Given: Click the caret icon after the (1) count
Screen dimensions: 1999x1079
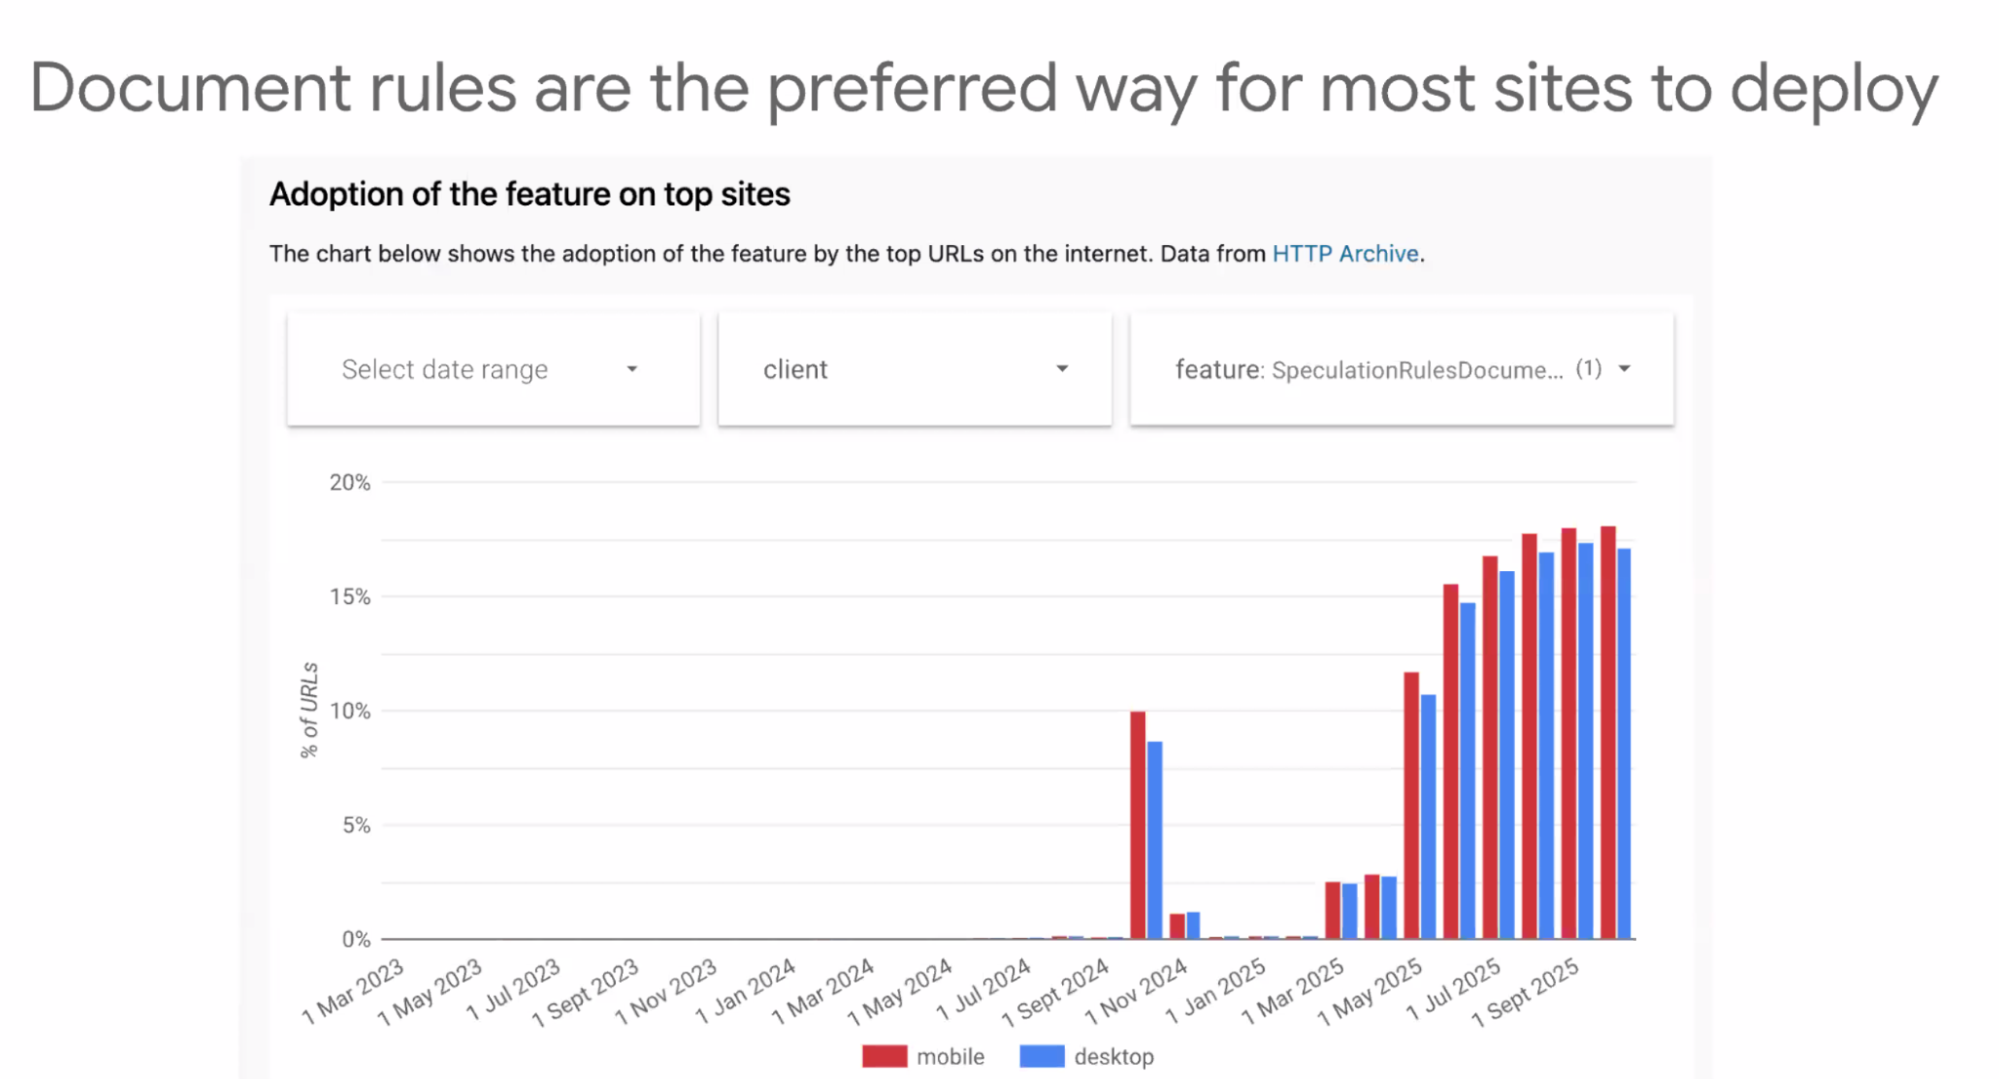Looking at the screenshot, I should (1625, 369).
